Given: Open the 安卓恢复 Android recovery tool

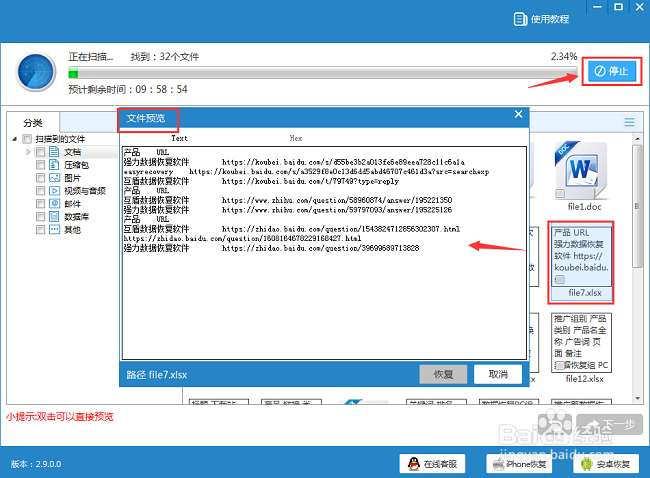Looking at the screenshot, I should click(606, 463).
